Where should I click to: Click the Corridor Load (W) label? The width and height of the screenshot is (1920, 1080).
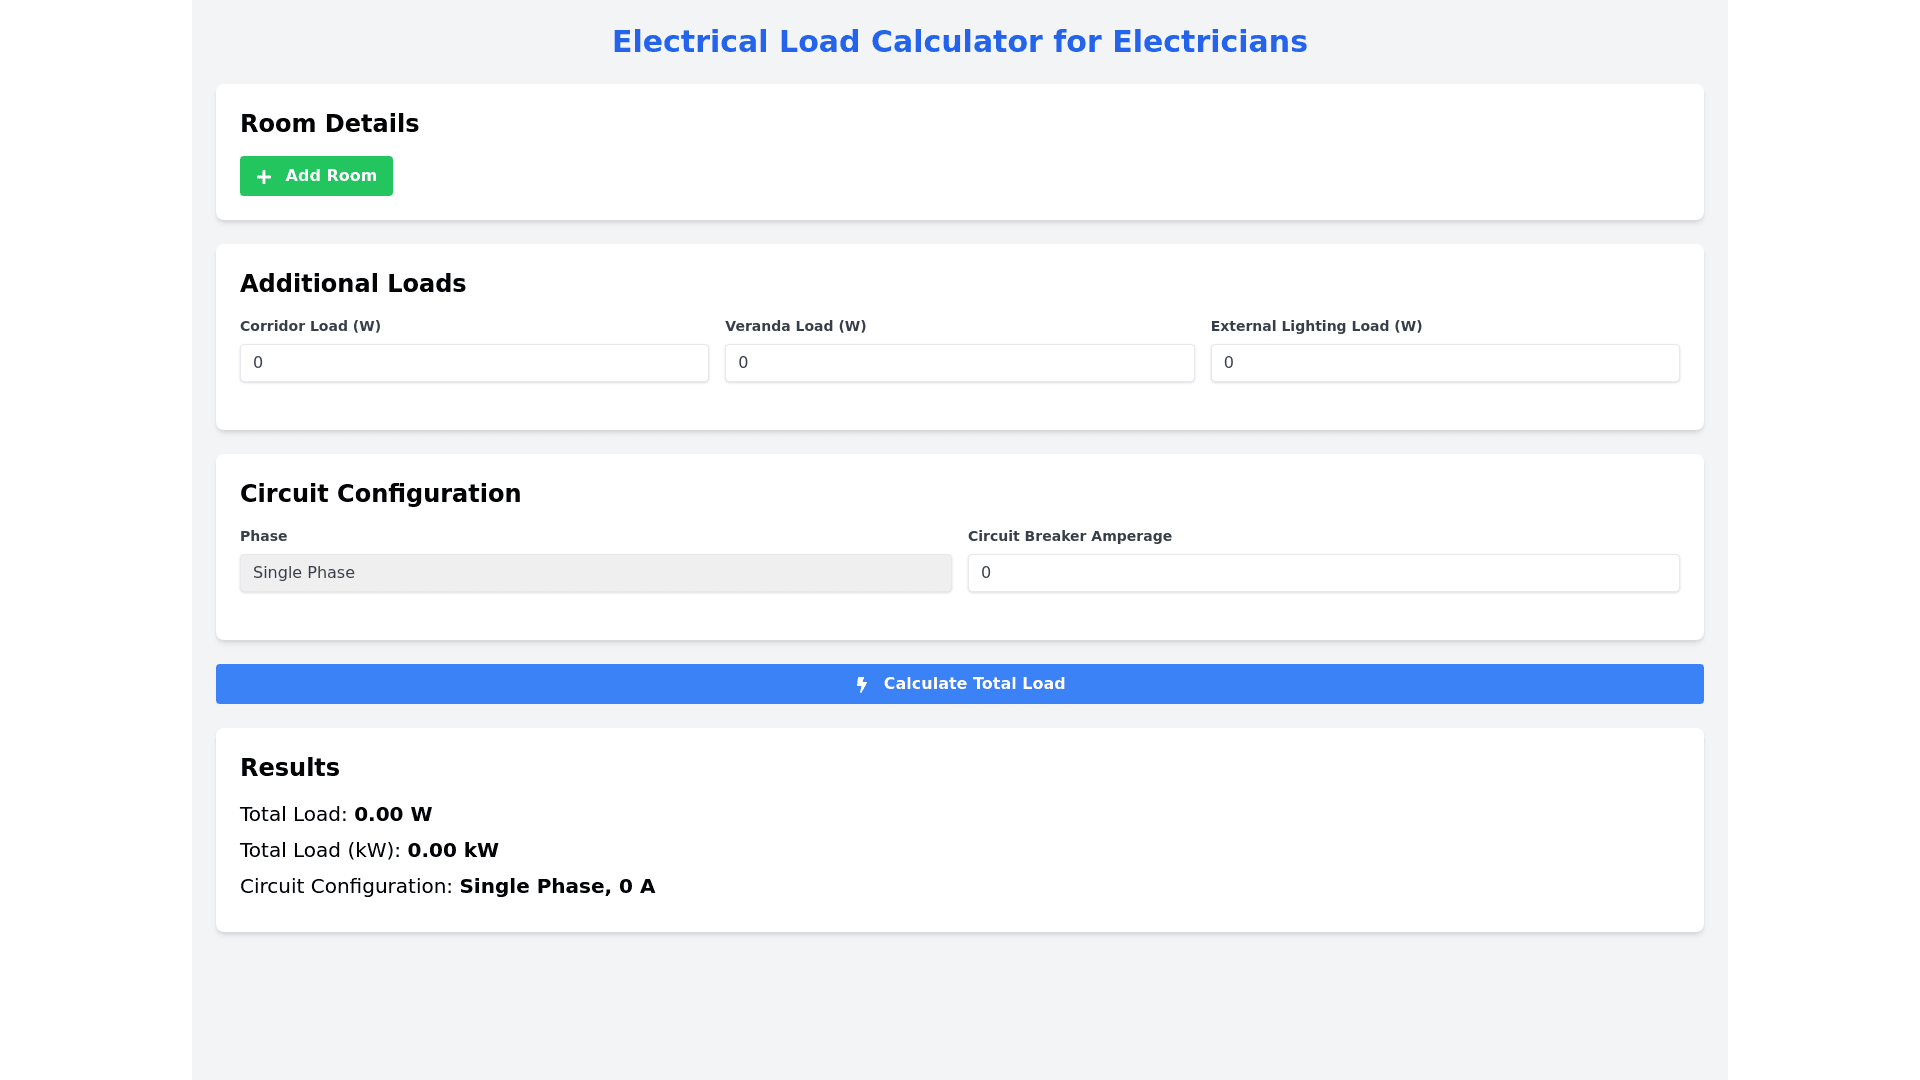(310, 326)
